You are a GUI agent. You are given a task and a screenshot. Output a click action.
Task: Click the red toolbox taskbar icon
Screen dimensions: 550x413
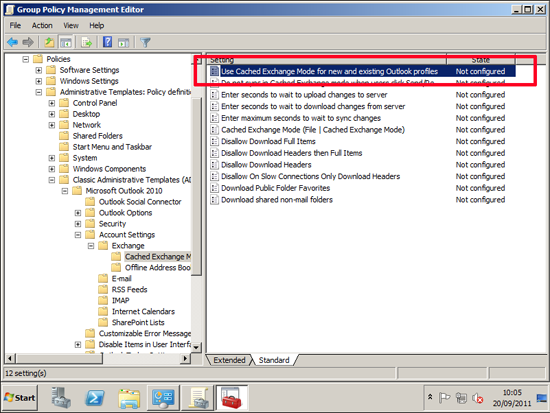coord(232,398)
